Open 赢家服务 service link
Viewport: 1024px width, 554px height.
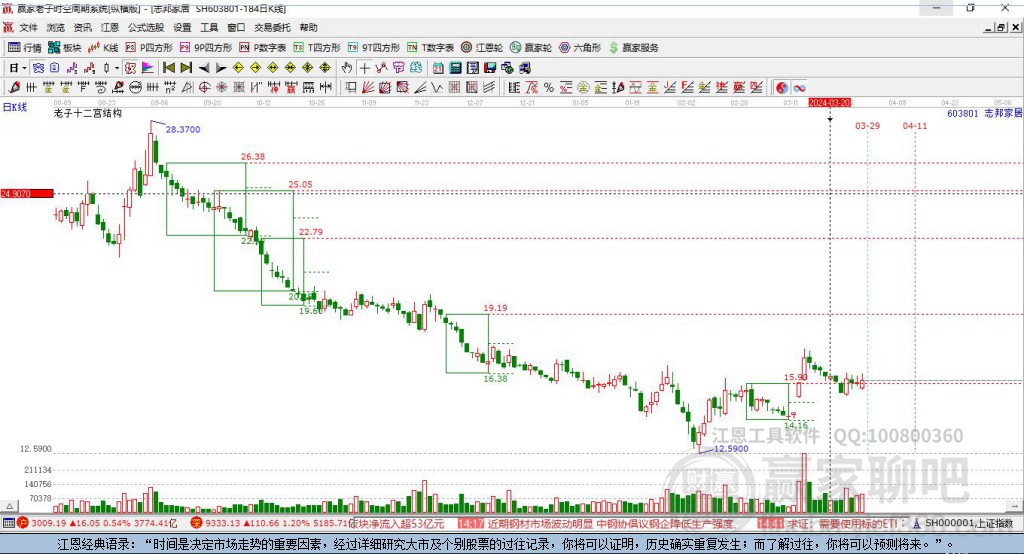(x=633, y=48)
